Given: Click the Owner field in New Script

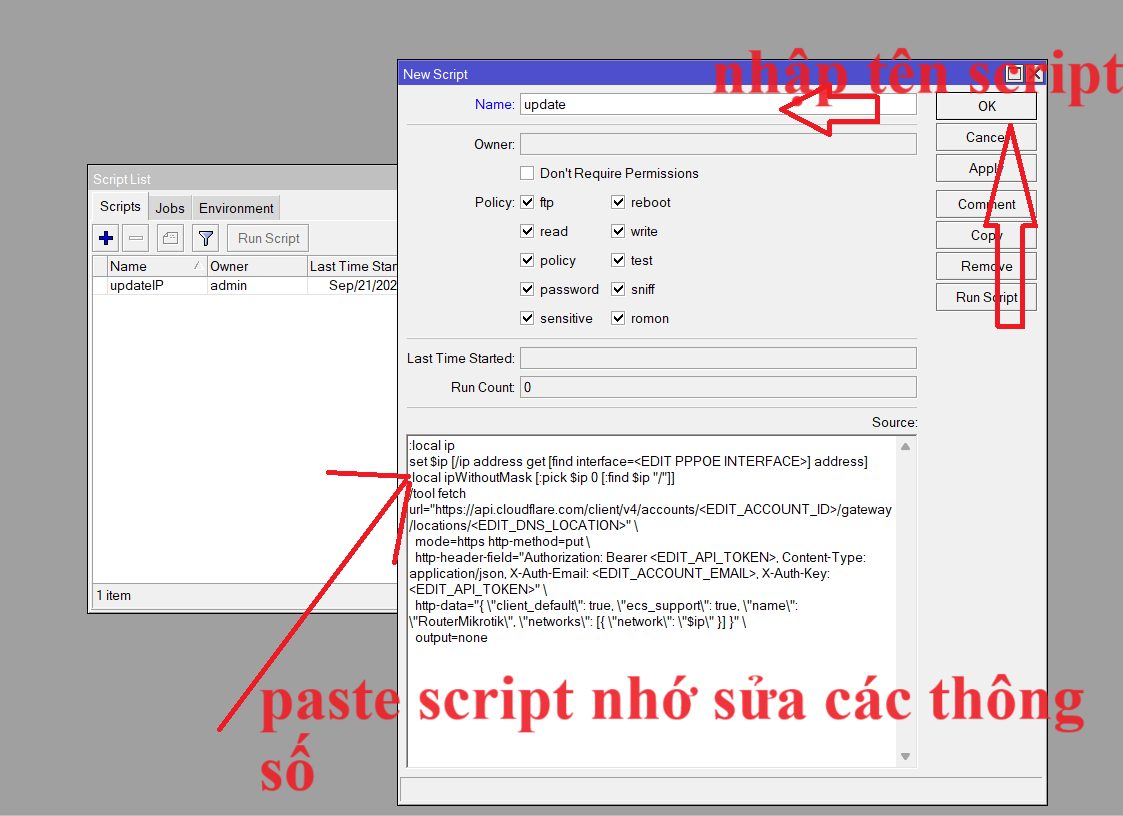Looking at the screenshot, I should point(718,144).
